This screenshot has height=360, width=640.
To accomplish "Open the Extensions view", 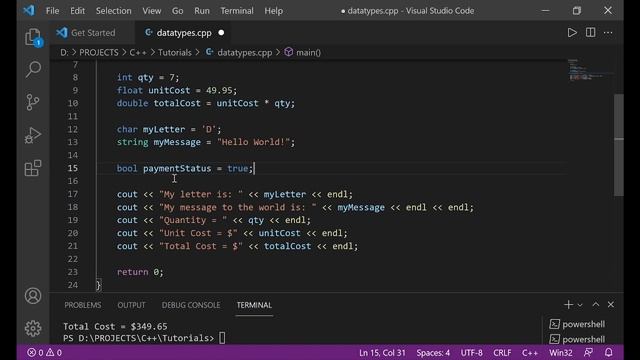I will pyautogui.click(x=33, y=168).
